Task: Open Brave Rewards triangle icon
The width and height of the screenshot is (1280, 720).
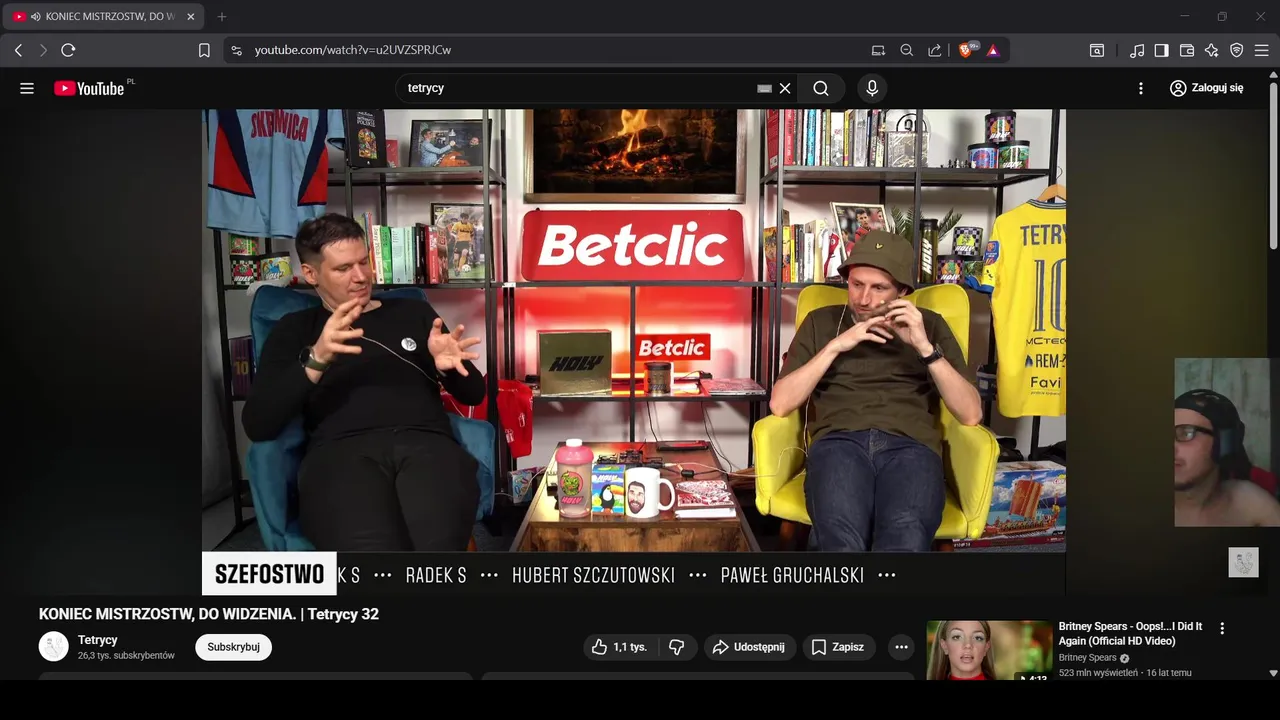Action: coord(993,50)
